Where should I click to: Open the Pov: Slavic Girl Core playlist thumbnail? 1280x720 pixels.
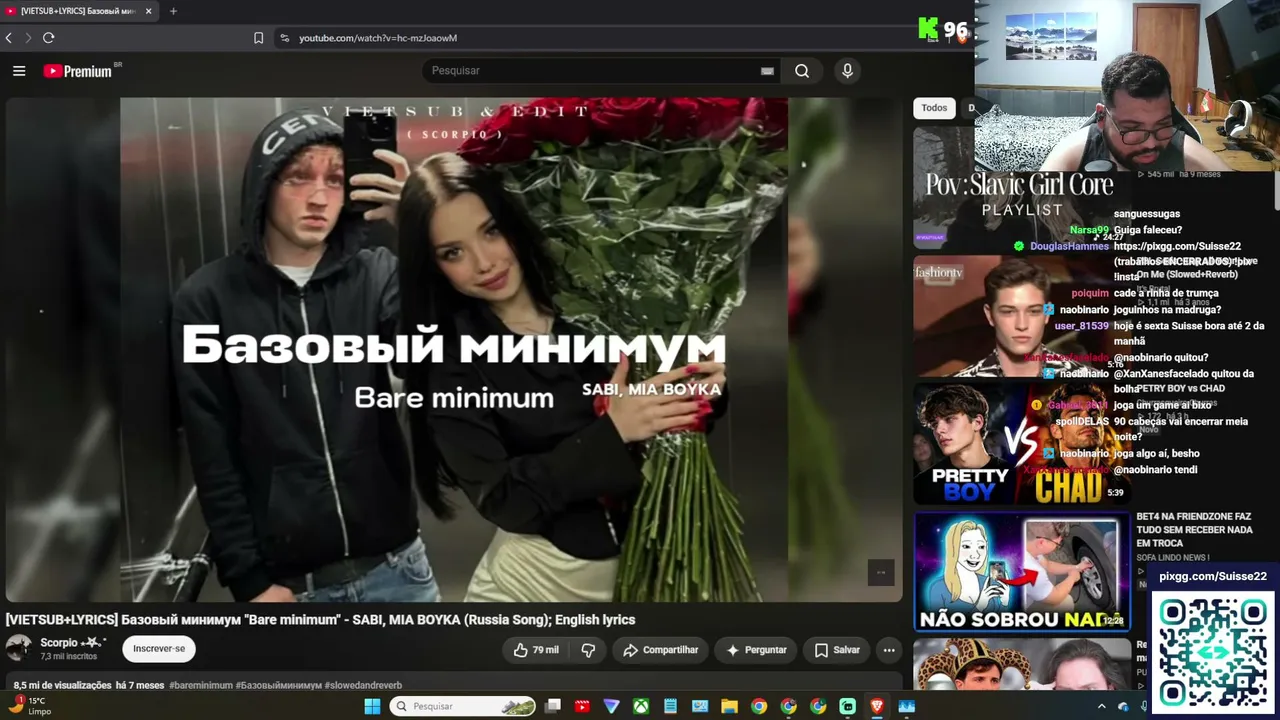(x=1021, y=189)
